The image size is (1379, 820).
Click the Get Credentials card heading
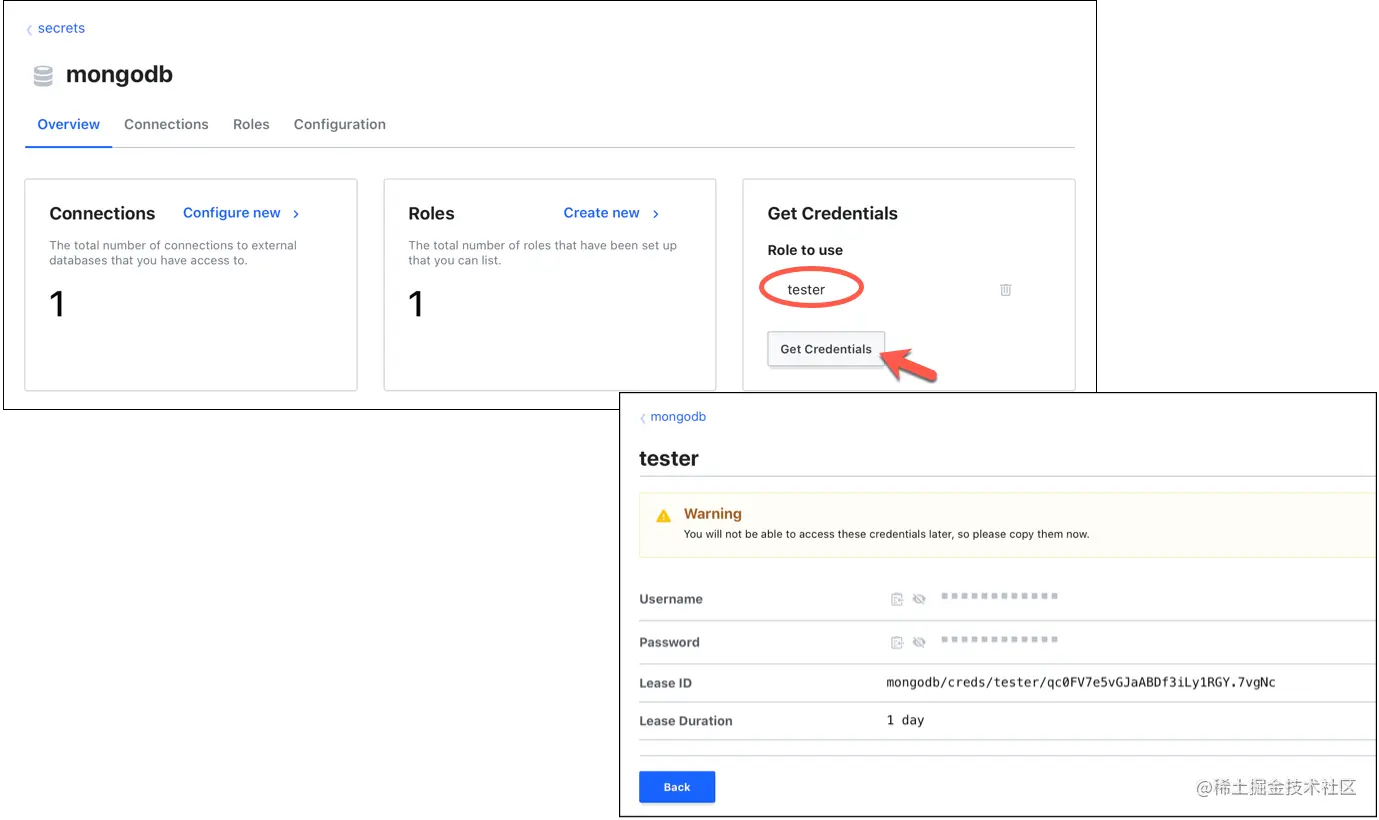833,214
